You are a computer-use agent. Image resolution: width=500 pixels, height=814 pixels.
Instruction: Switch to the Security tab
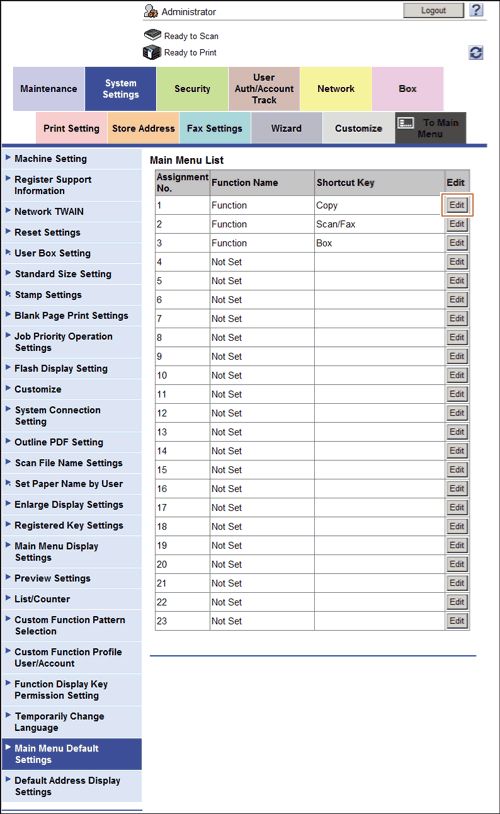192,89
